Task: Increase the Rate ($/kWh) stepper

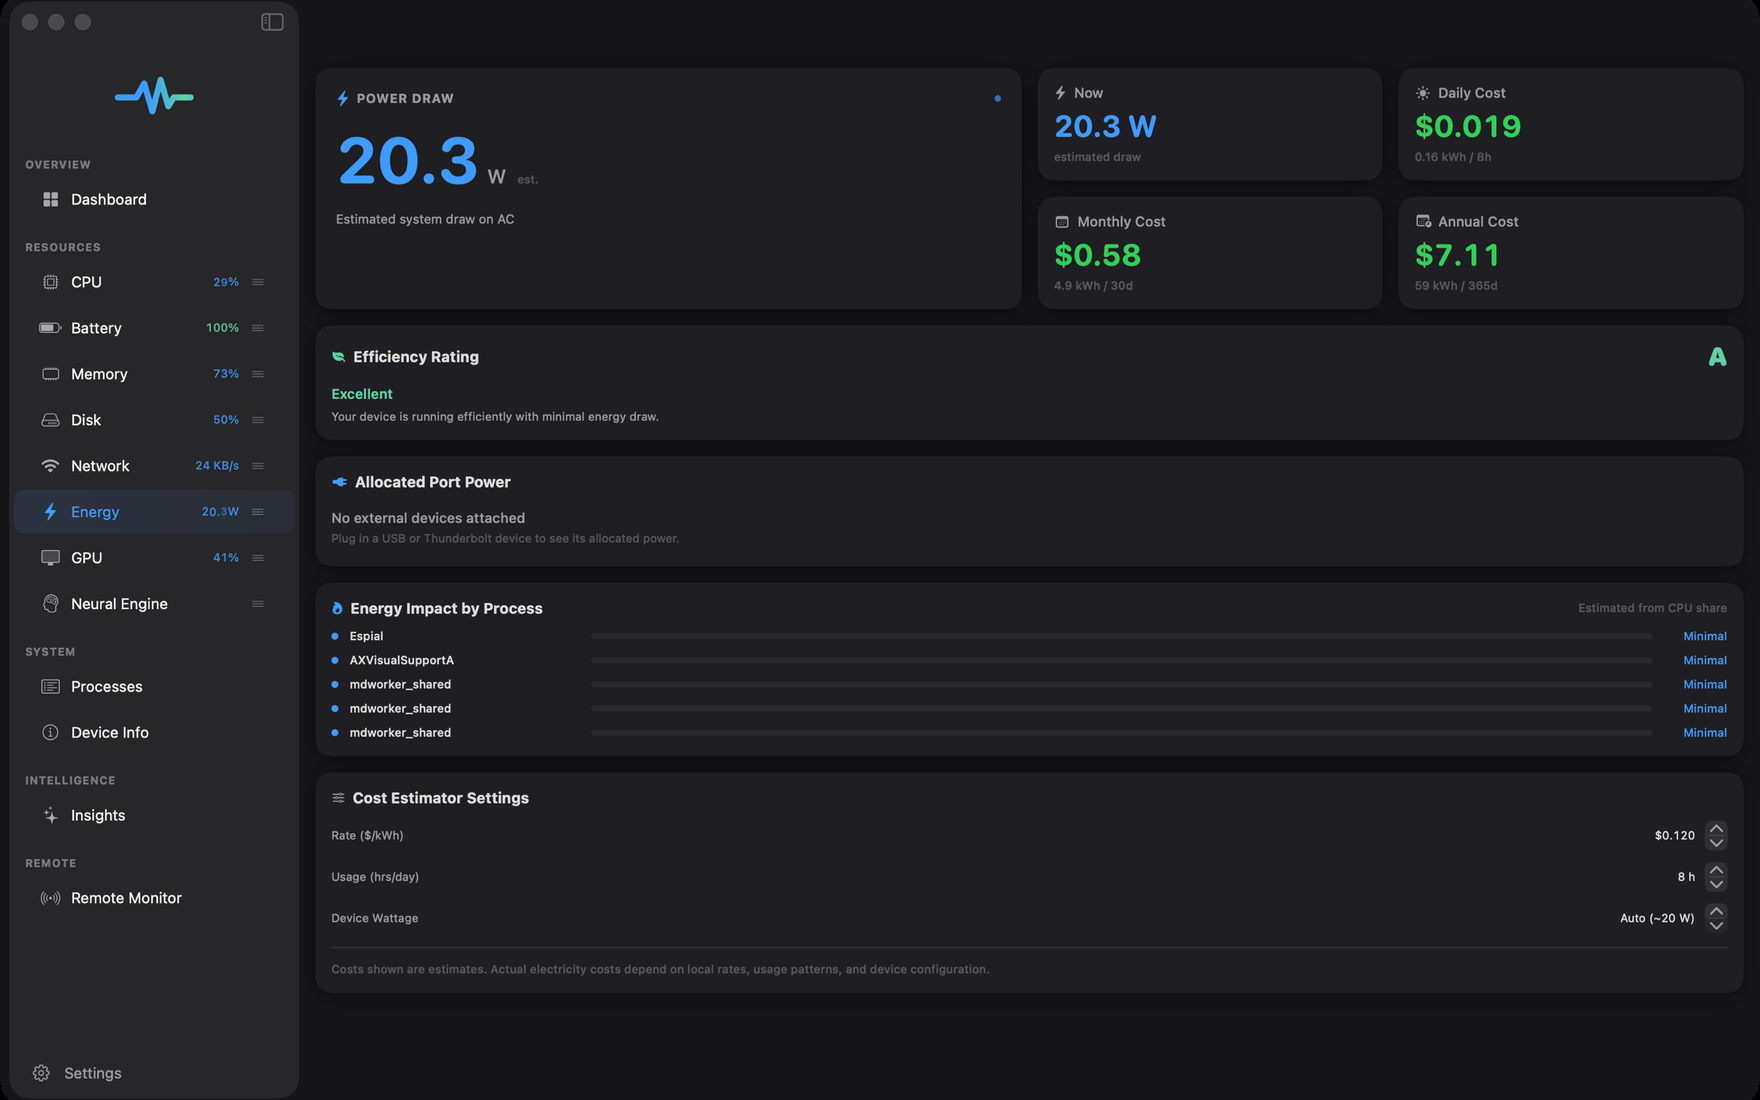Action: 1716,828
